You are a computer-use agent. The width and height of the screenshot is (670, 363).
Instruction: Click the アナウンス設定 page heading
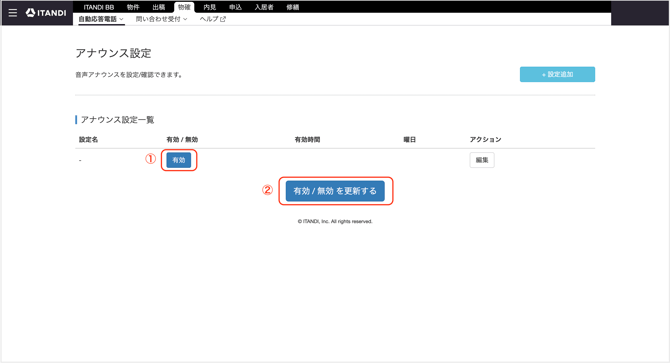[113, 53]
